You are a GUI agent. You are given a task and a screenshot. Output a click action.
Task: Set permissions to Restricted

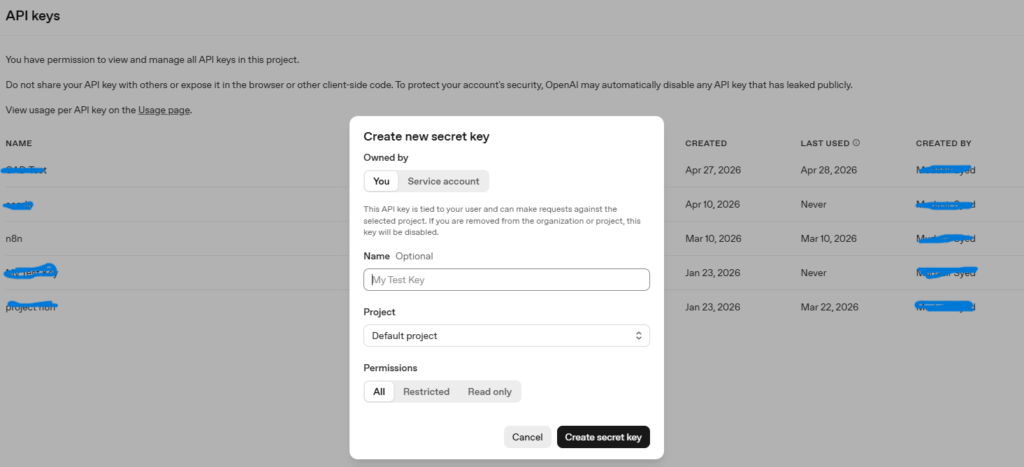pyautogui.click(x=426, y=391)
